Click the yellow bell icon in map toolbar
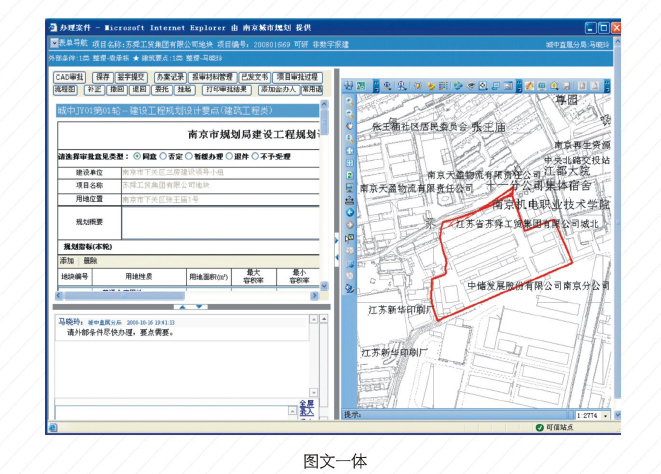 (x=554, y=86)
